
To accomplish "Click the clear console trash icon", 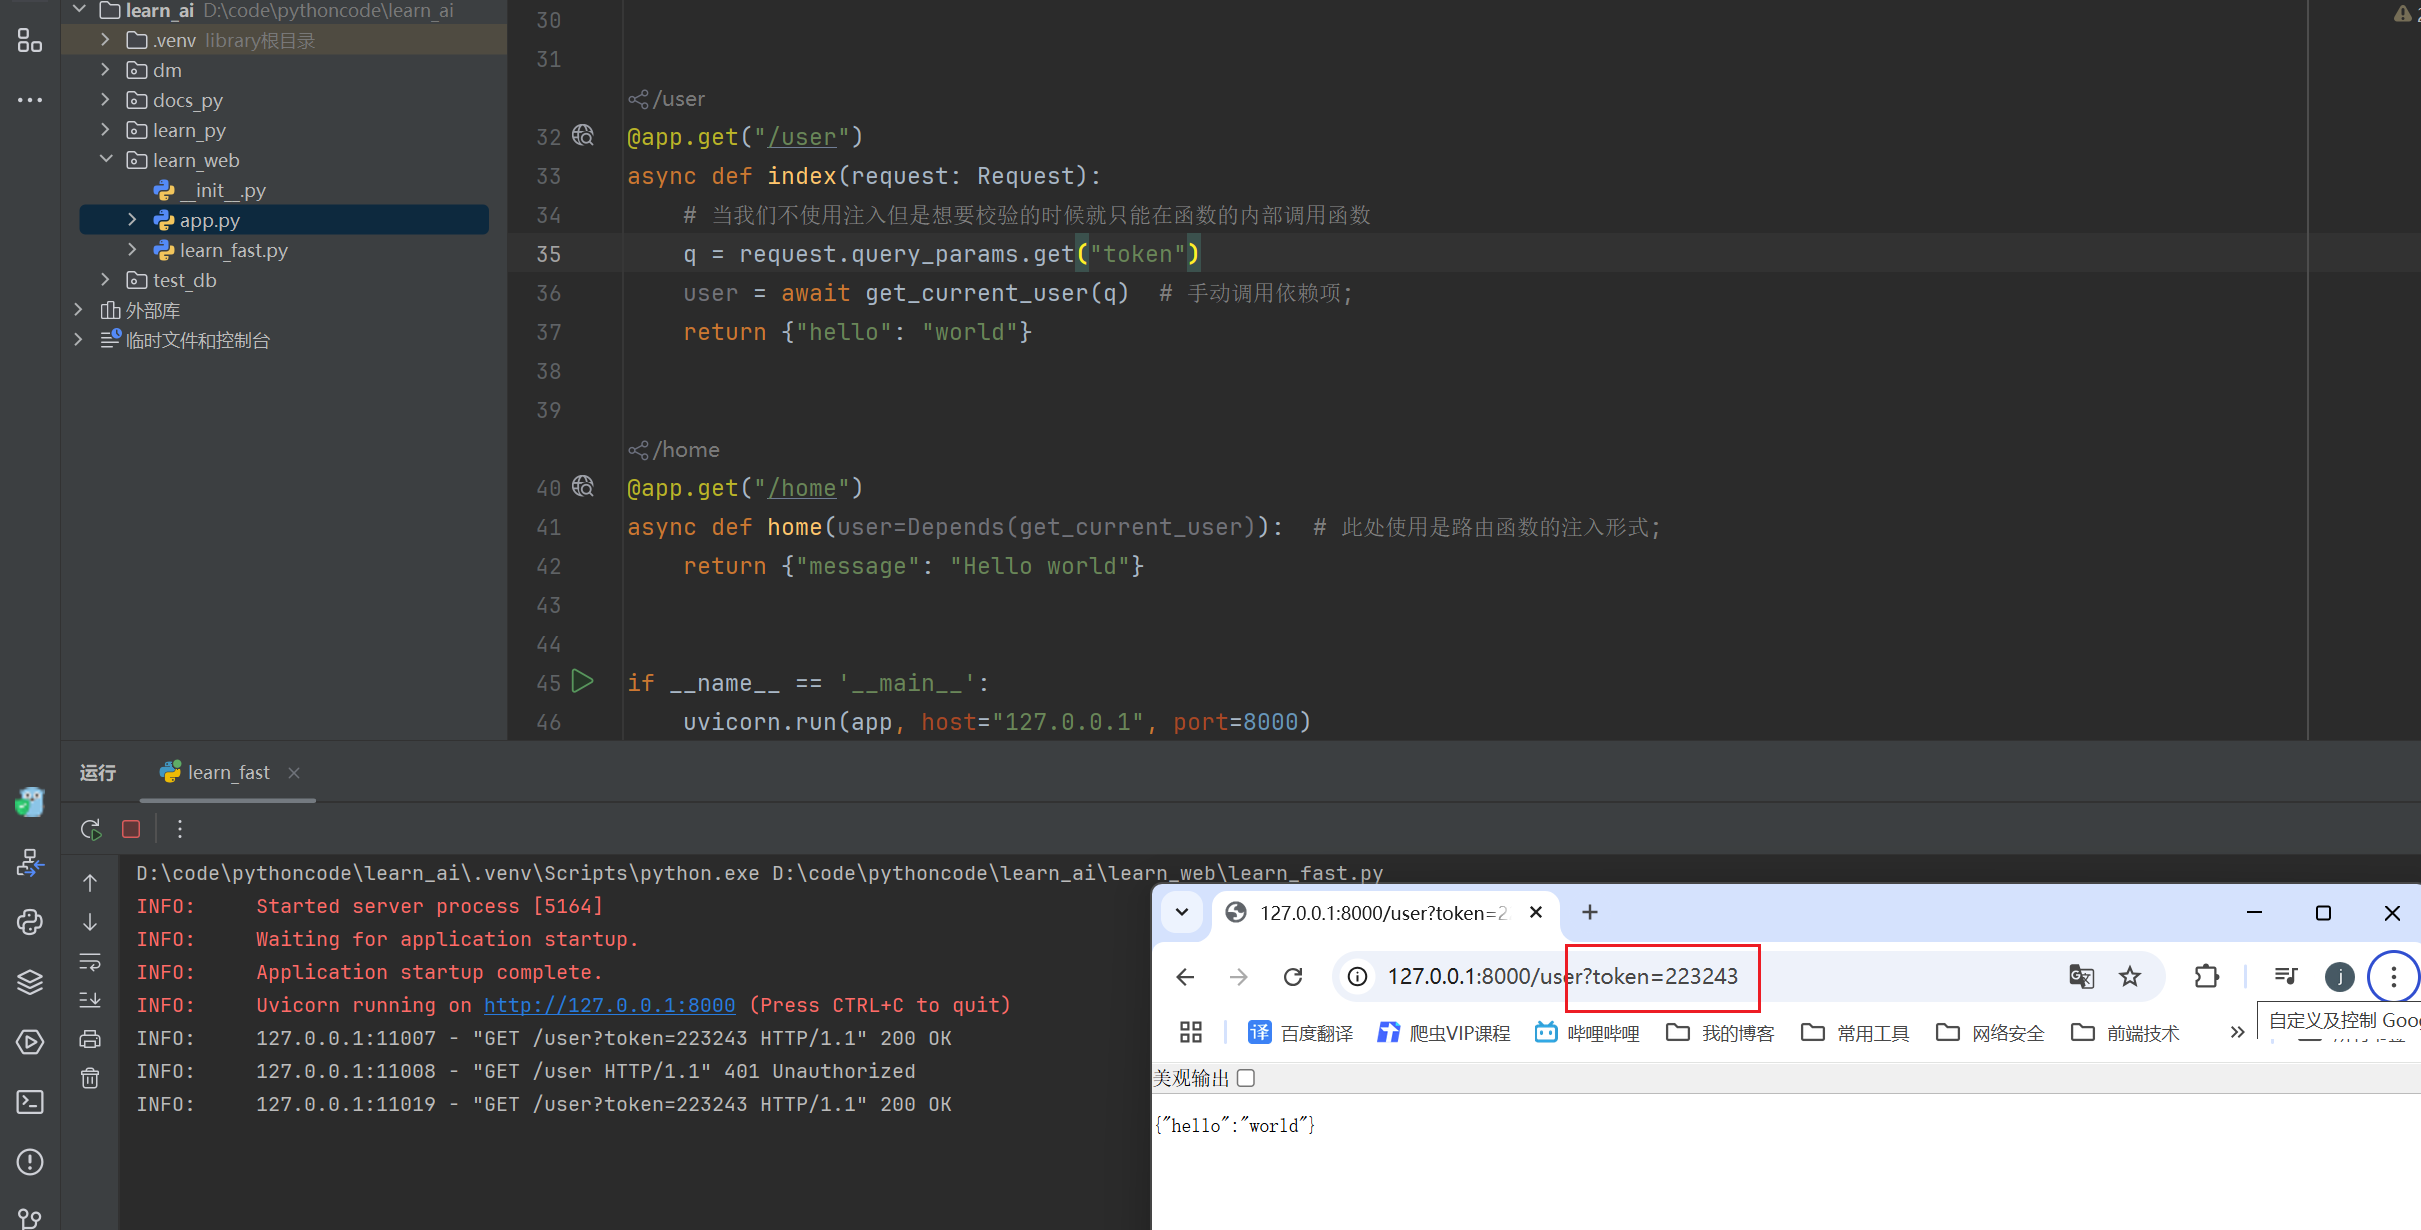I will point(90,1078).
